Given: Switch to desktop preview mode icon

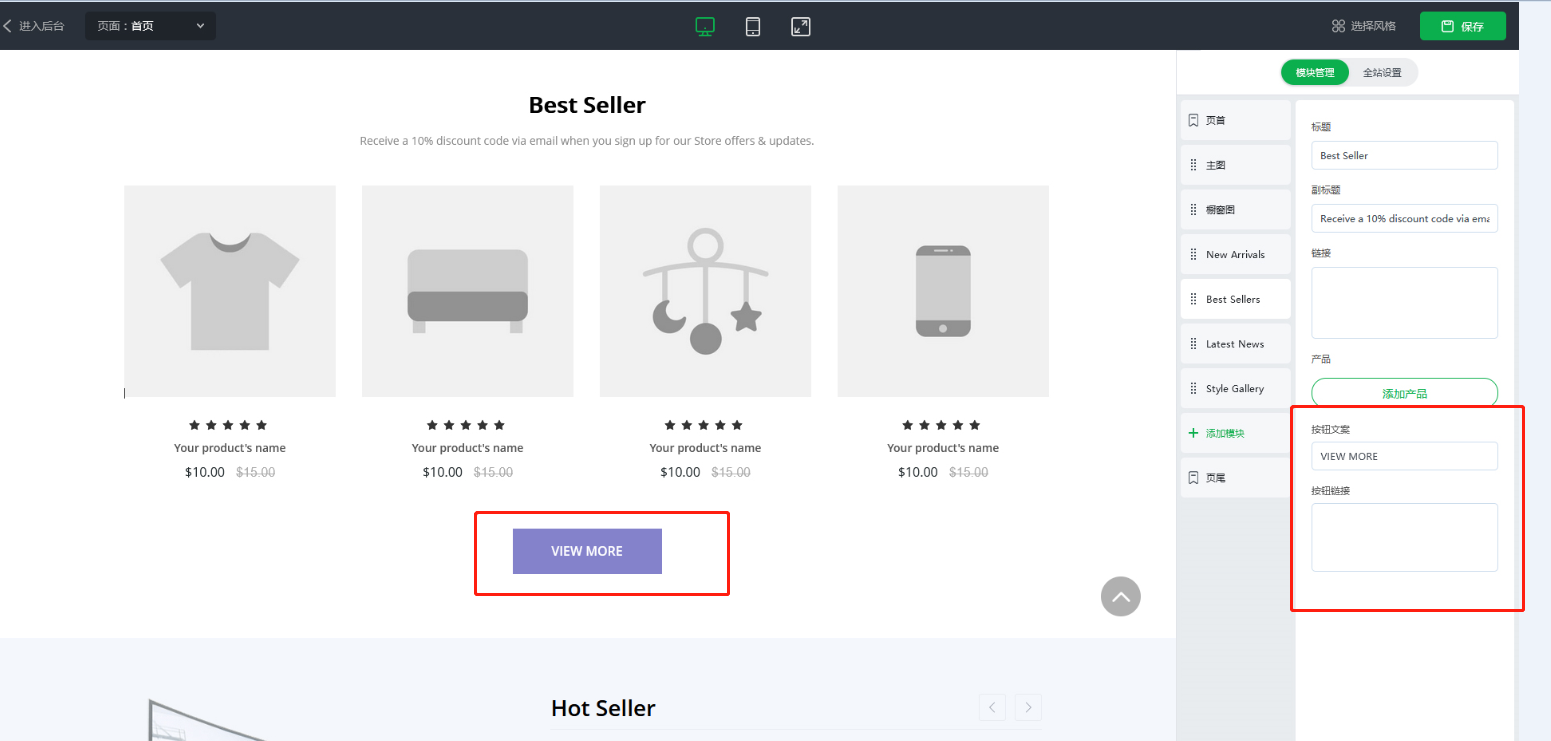Looking at the screenshot, I should 705,27.
